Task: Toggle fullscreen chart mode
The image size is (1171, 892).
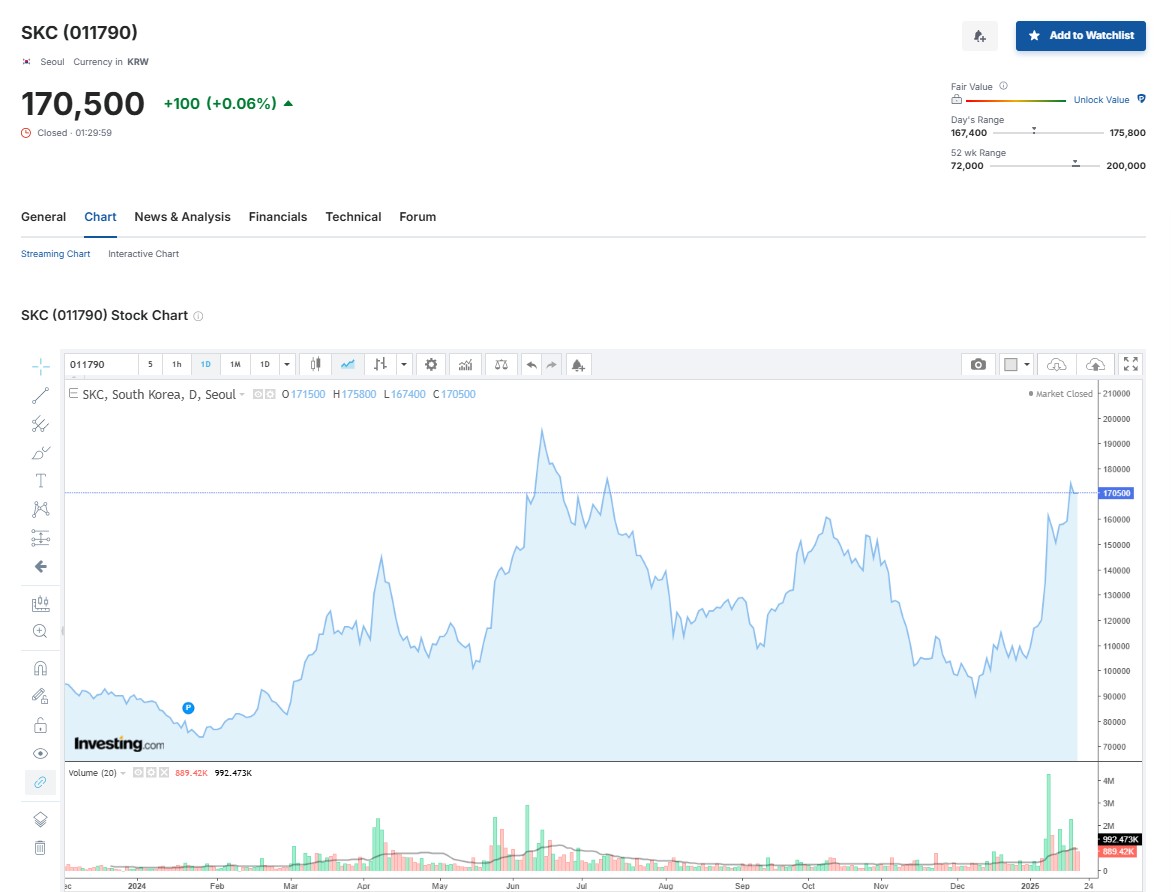Action: coord(1131,364)
